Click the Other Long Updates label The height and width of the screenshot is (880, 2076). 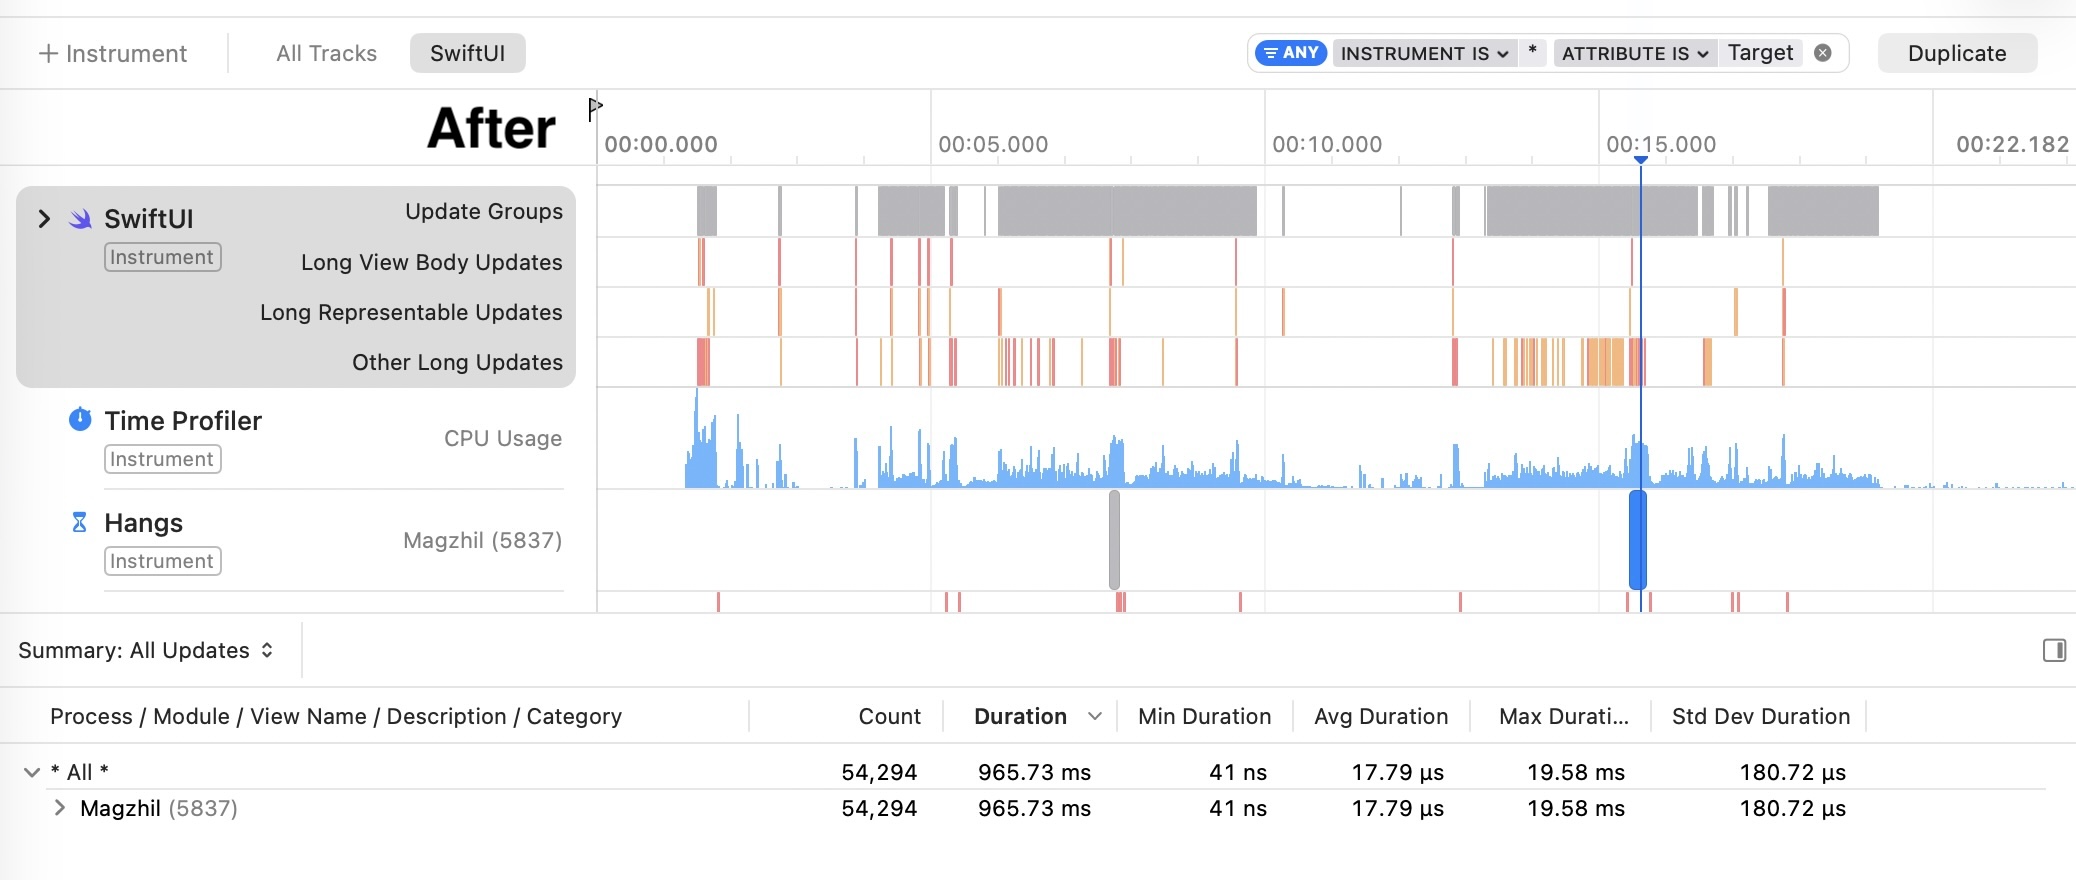(x=457, y=362)
